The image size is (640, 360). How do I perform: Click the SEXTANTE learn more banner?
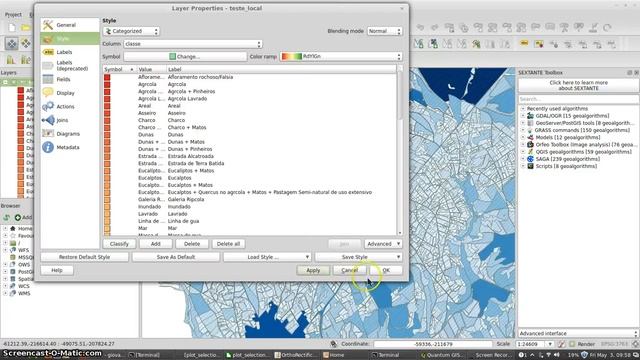click(x=578, y=85)
